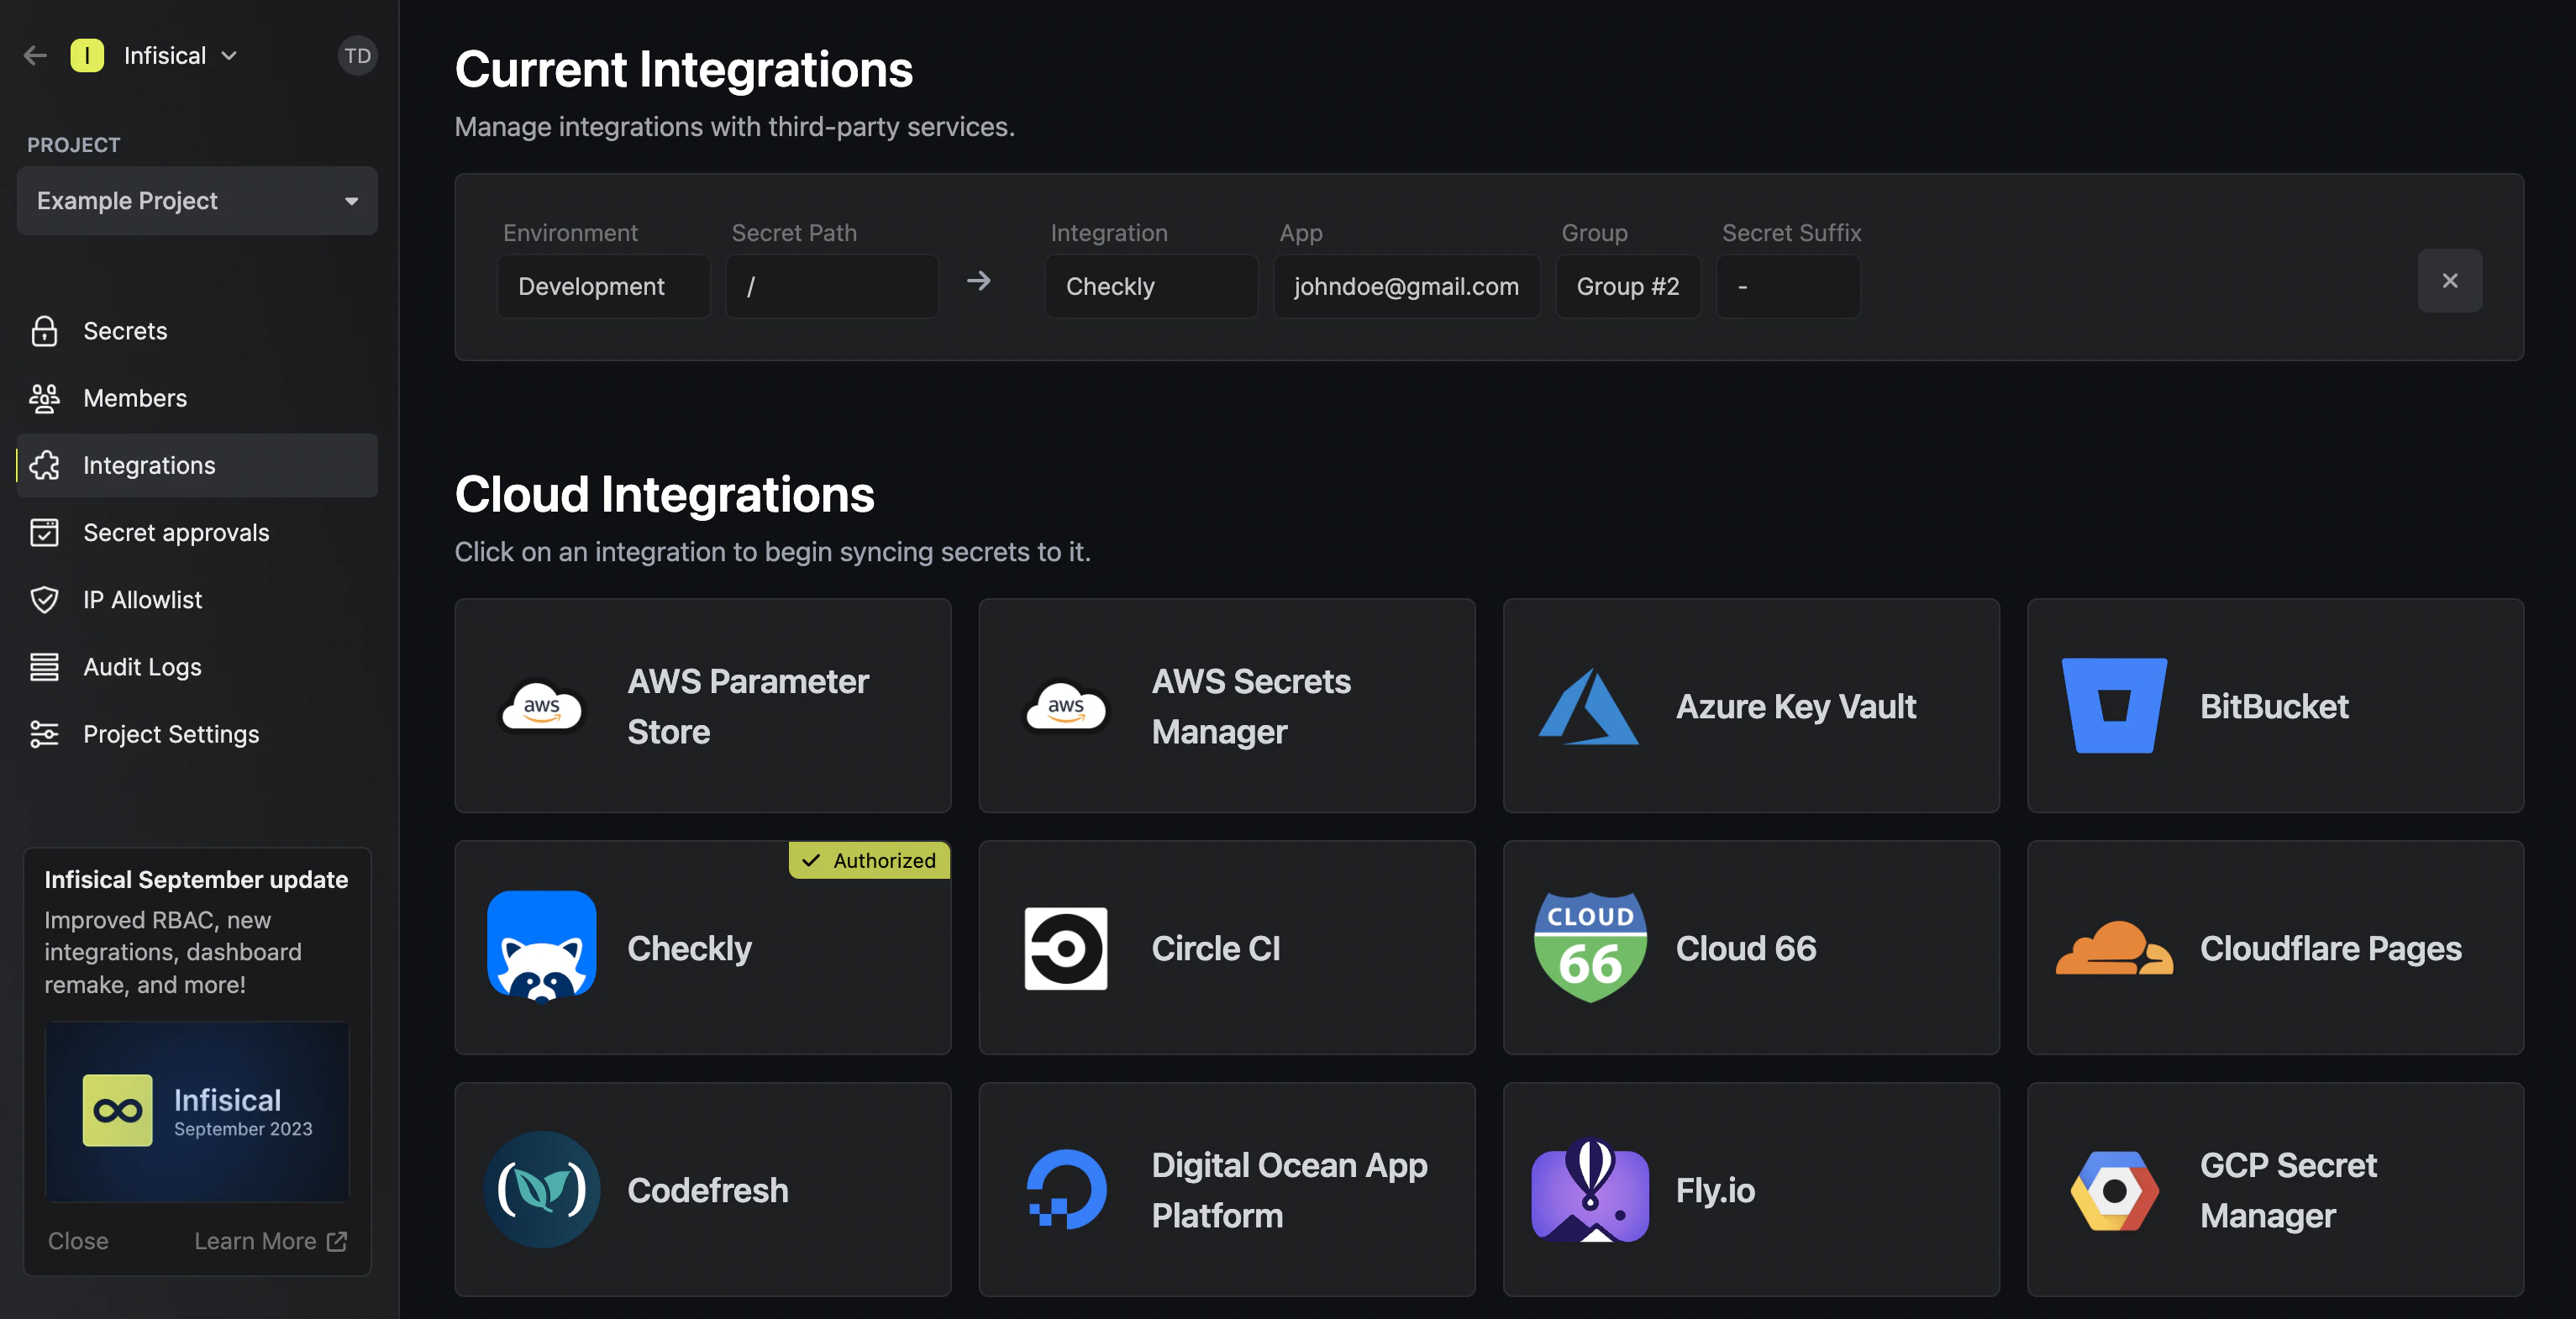
Task: Click the Fly.io card label
Action: 1714,1190
